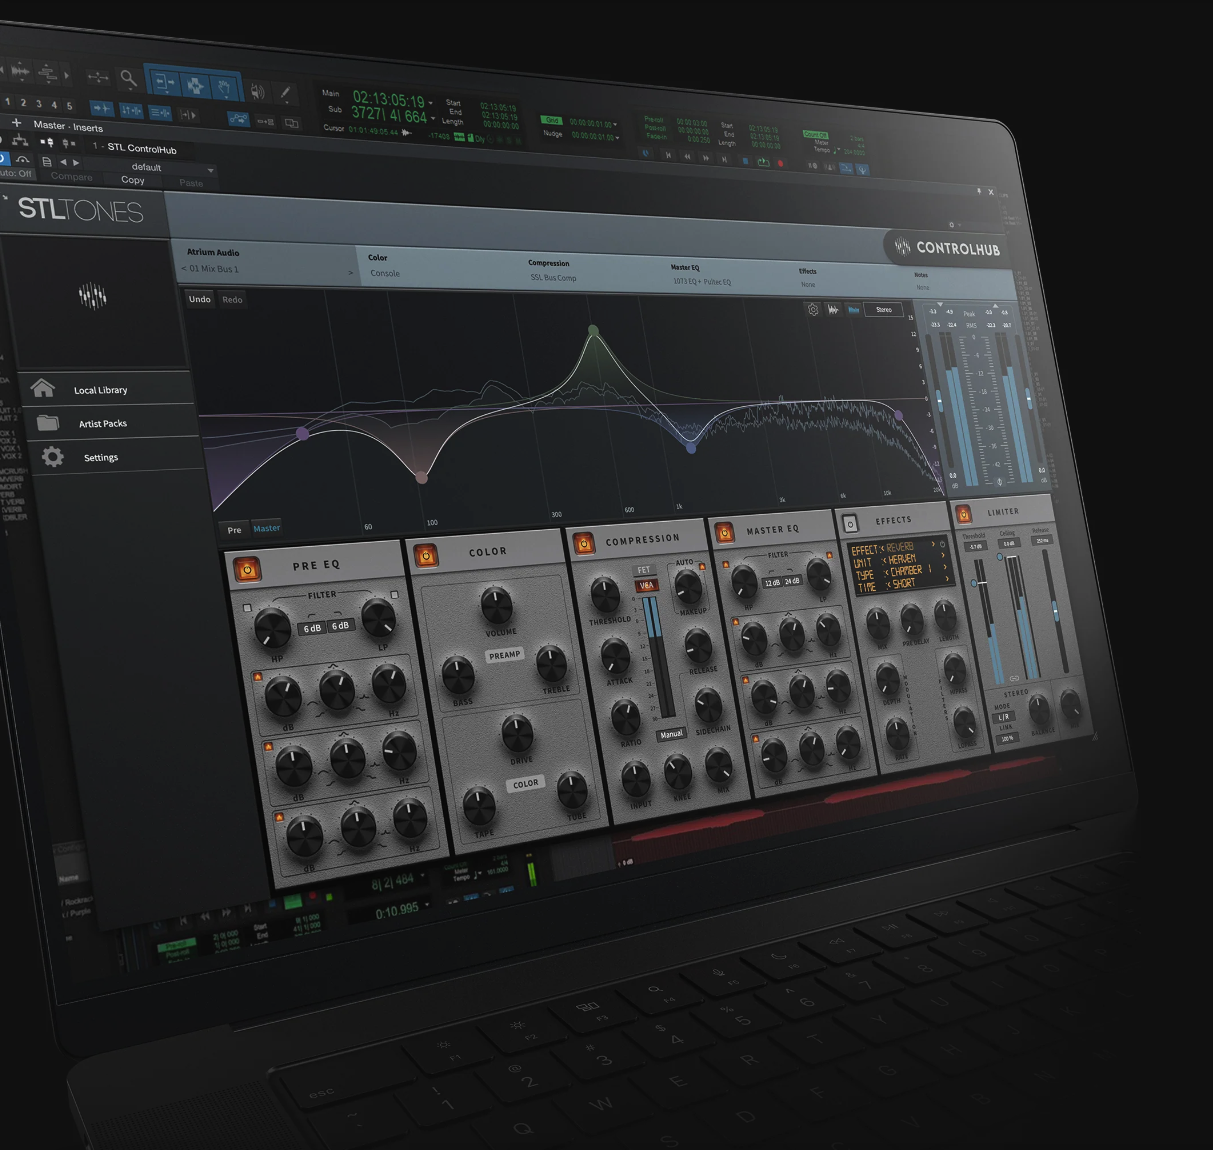Pick the Pencil tool
Viewport: 1213px width, 1150px height.
pyautogui.click(x=286, y=94)
